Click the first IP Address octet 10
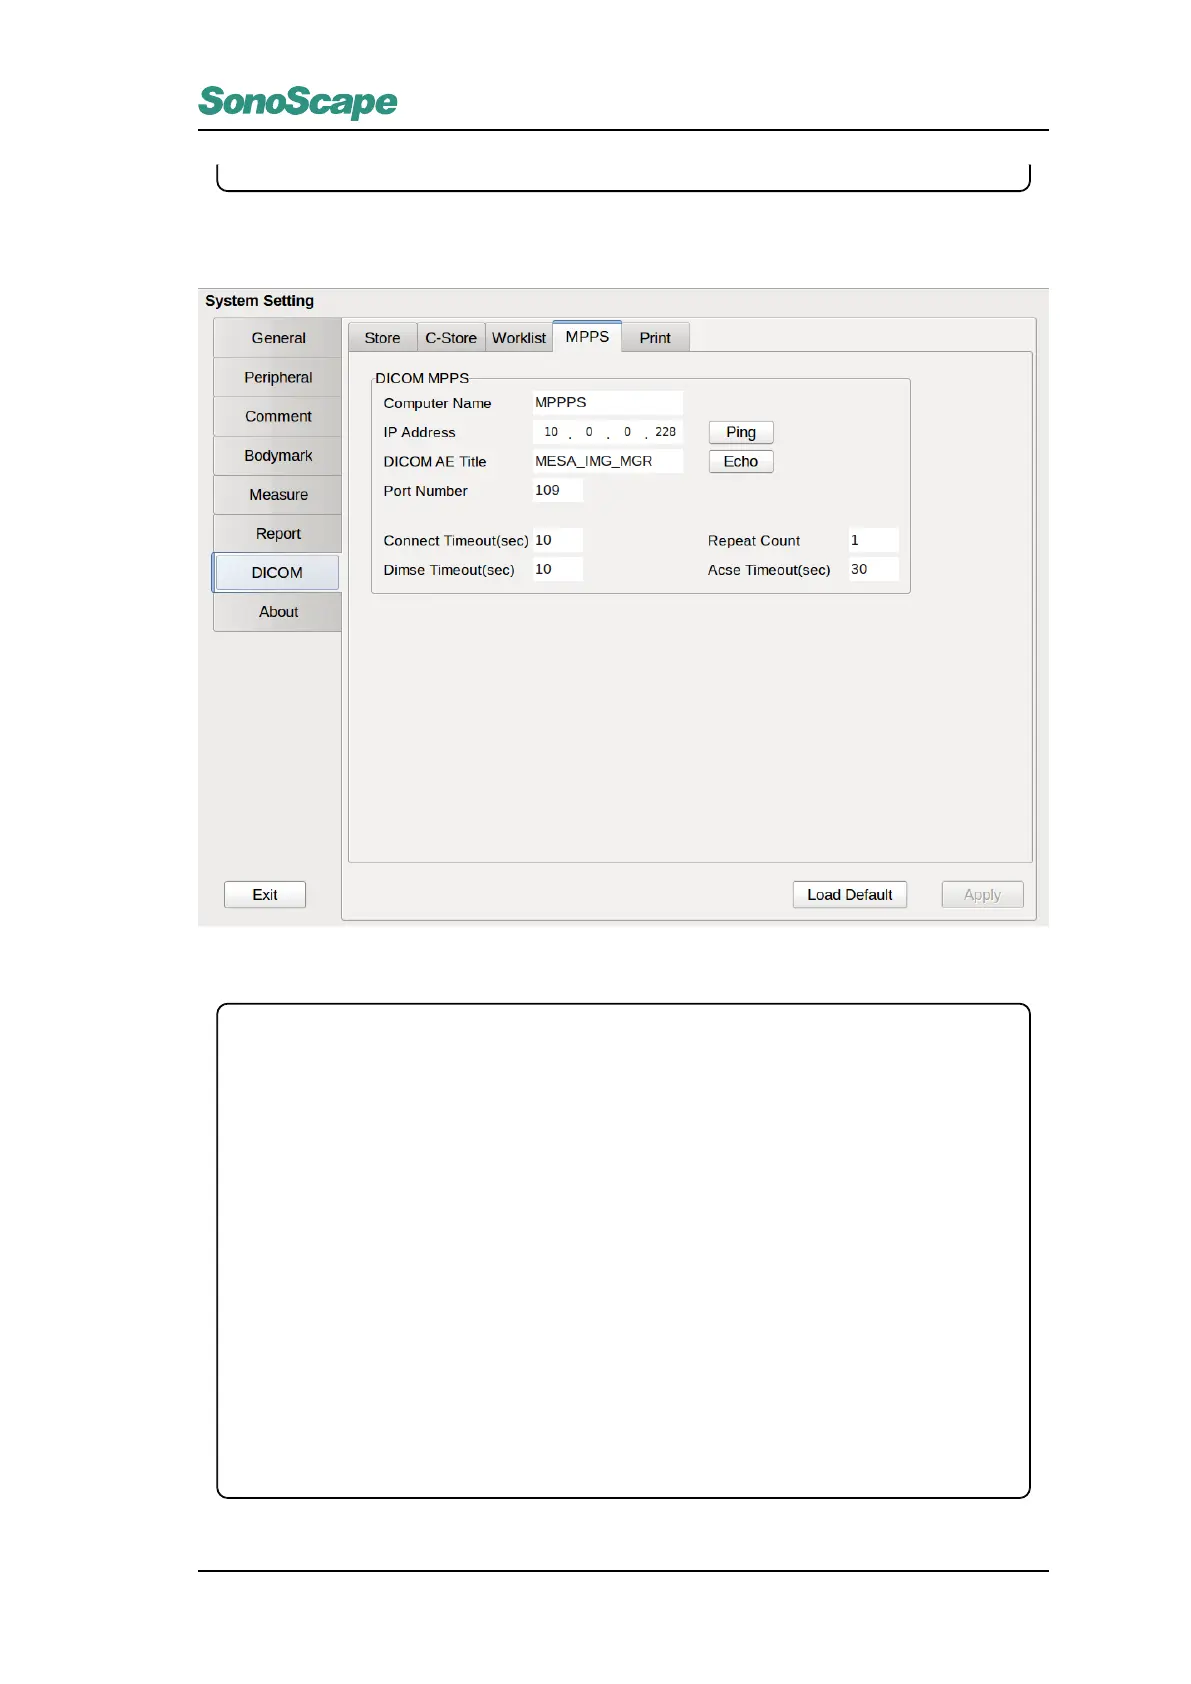This screenshot has height=1684, width=1191. 551,432
